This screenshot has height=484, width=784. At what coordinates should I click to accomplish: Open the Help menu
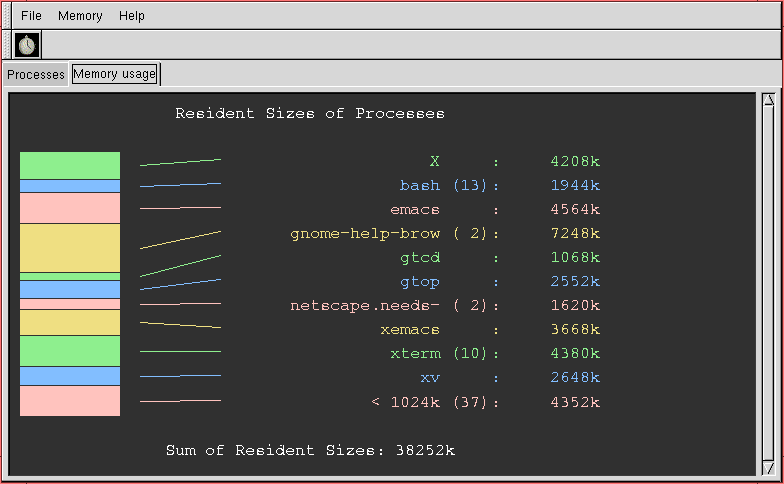click(x=131, y=16)
